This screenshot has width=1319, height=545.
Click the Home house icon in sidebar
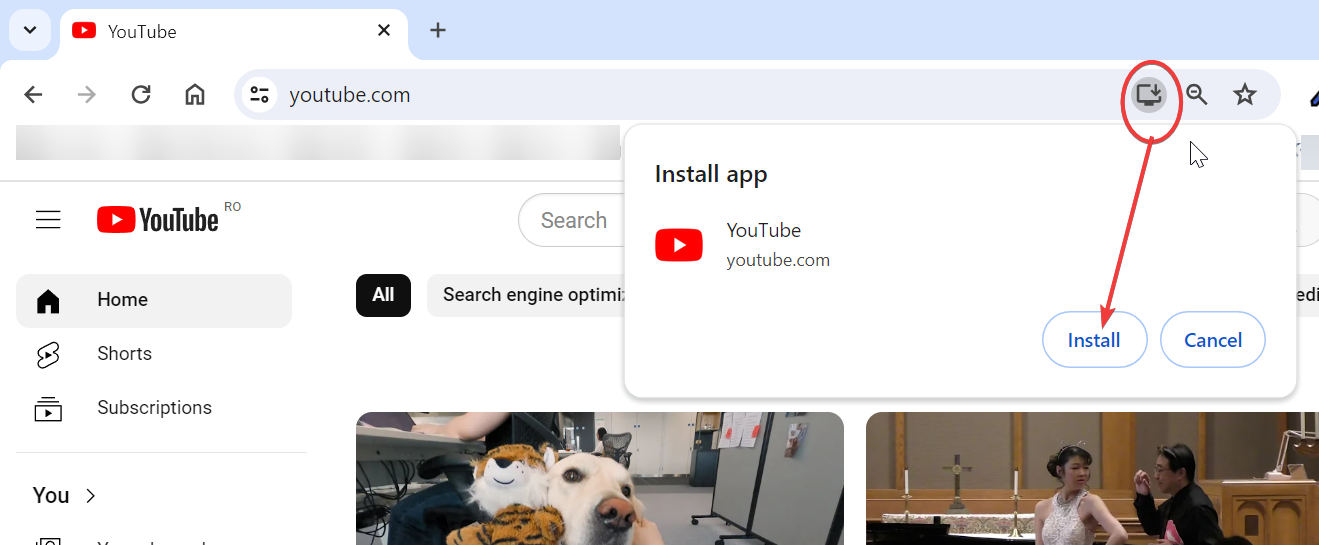tap(48, 300)
